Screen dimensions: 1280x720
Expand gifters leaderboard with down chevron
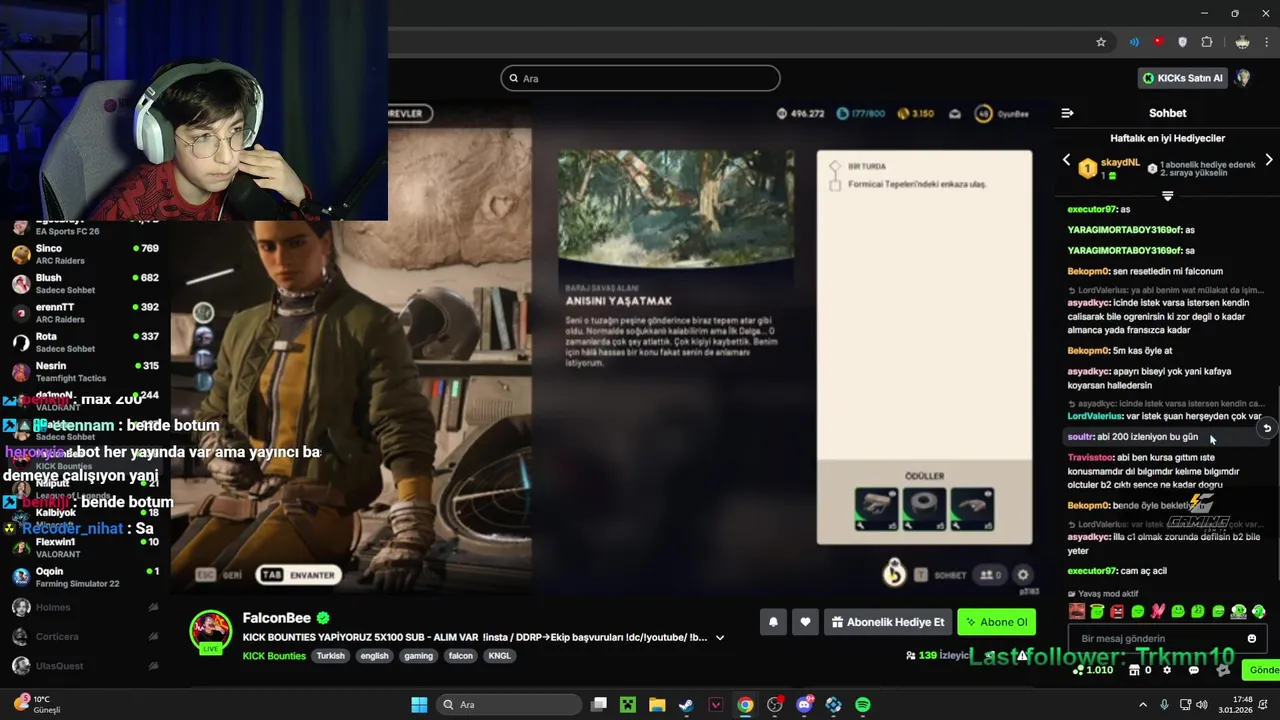click(1167, 196)
